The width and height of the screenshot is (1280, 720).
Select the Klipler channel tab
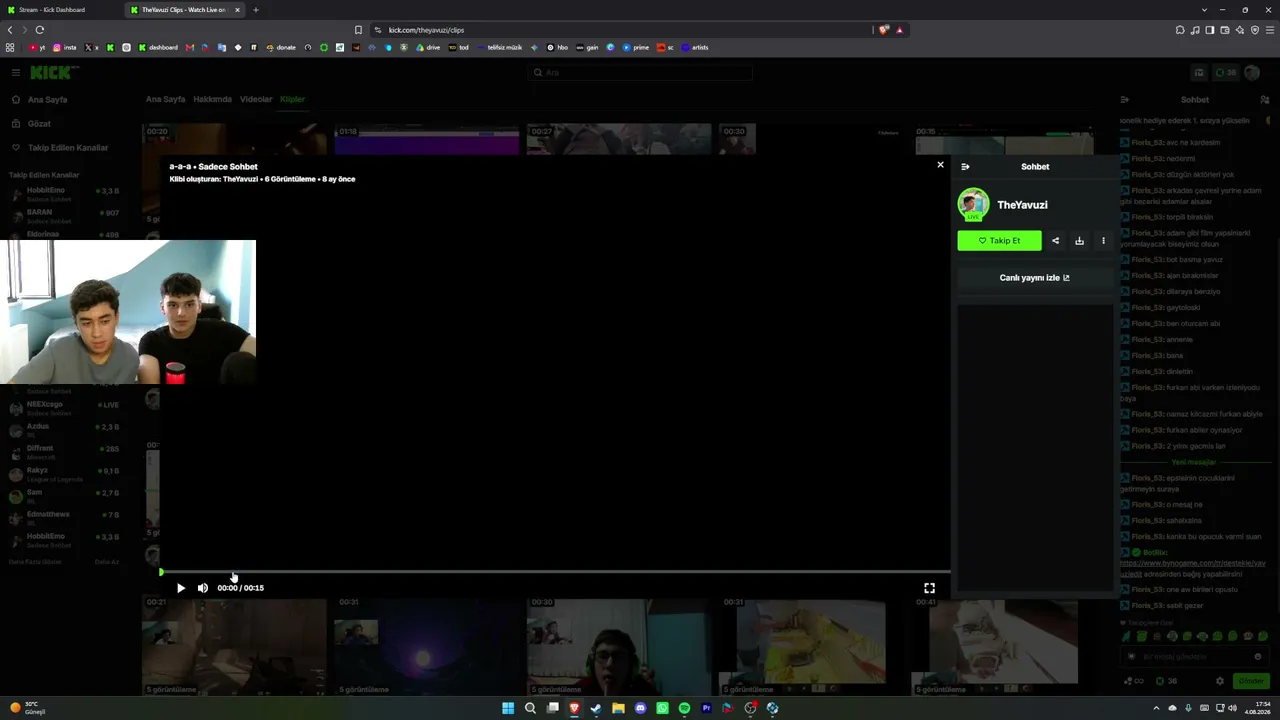pos(292,99)
